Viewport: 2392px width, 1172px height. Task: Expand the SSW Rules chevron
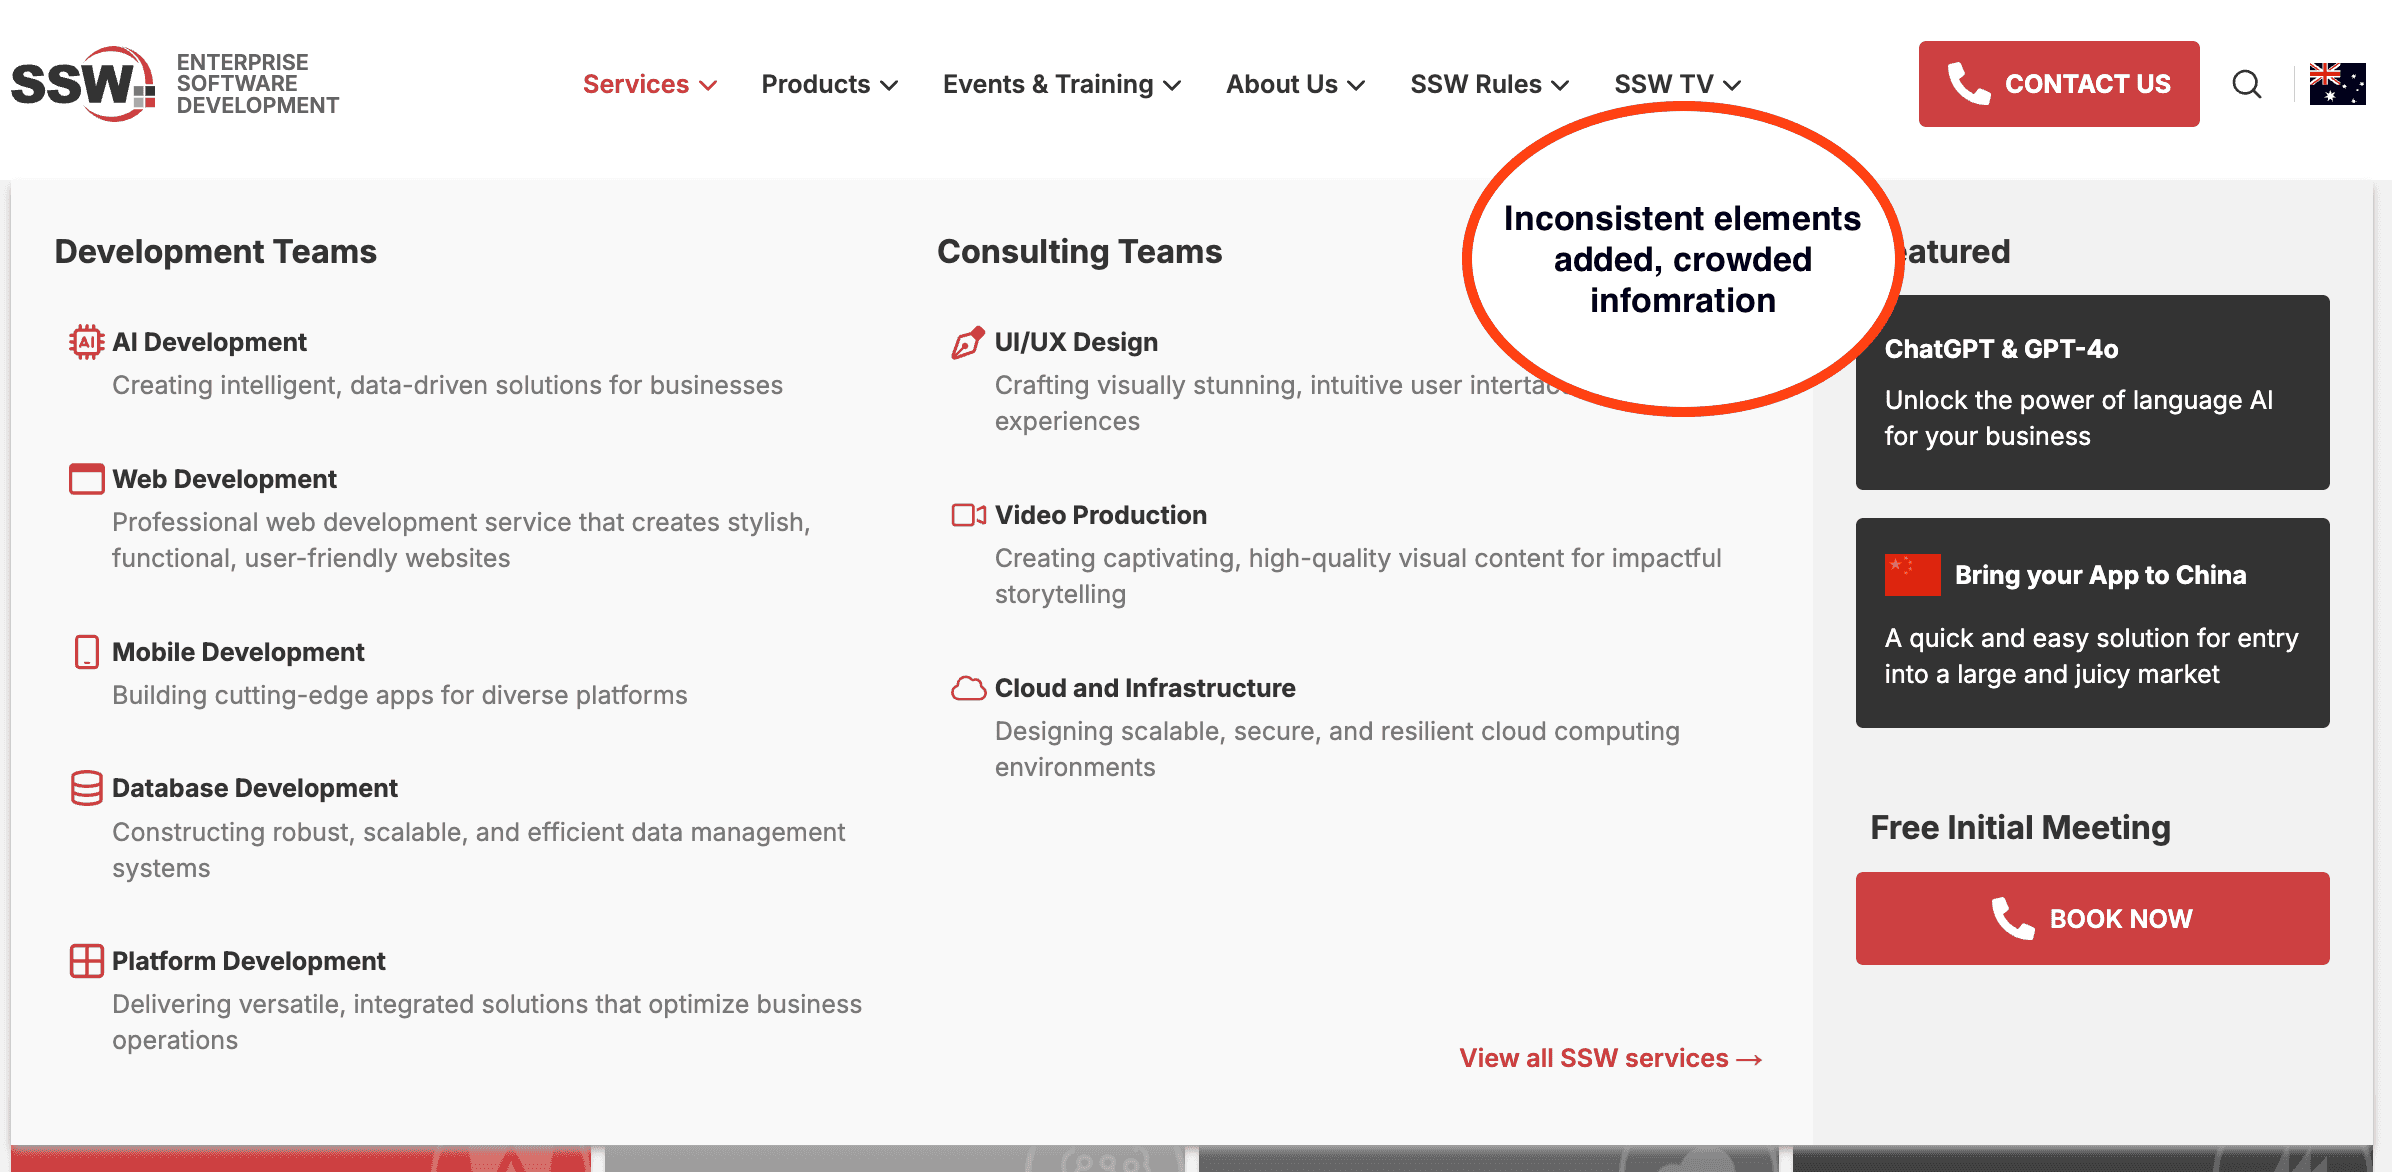pyautogui.click(x=1560, y=85)
